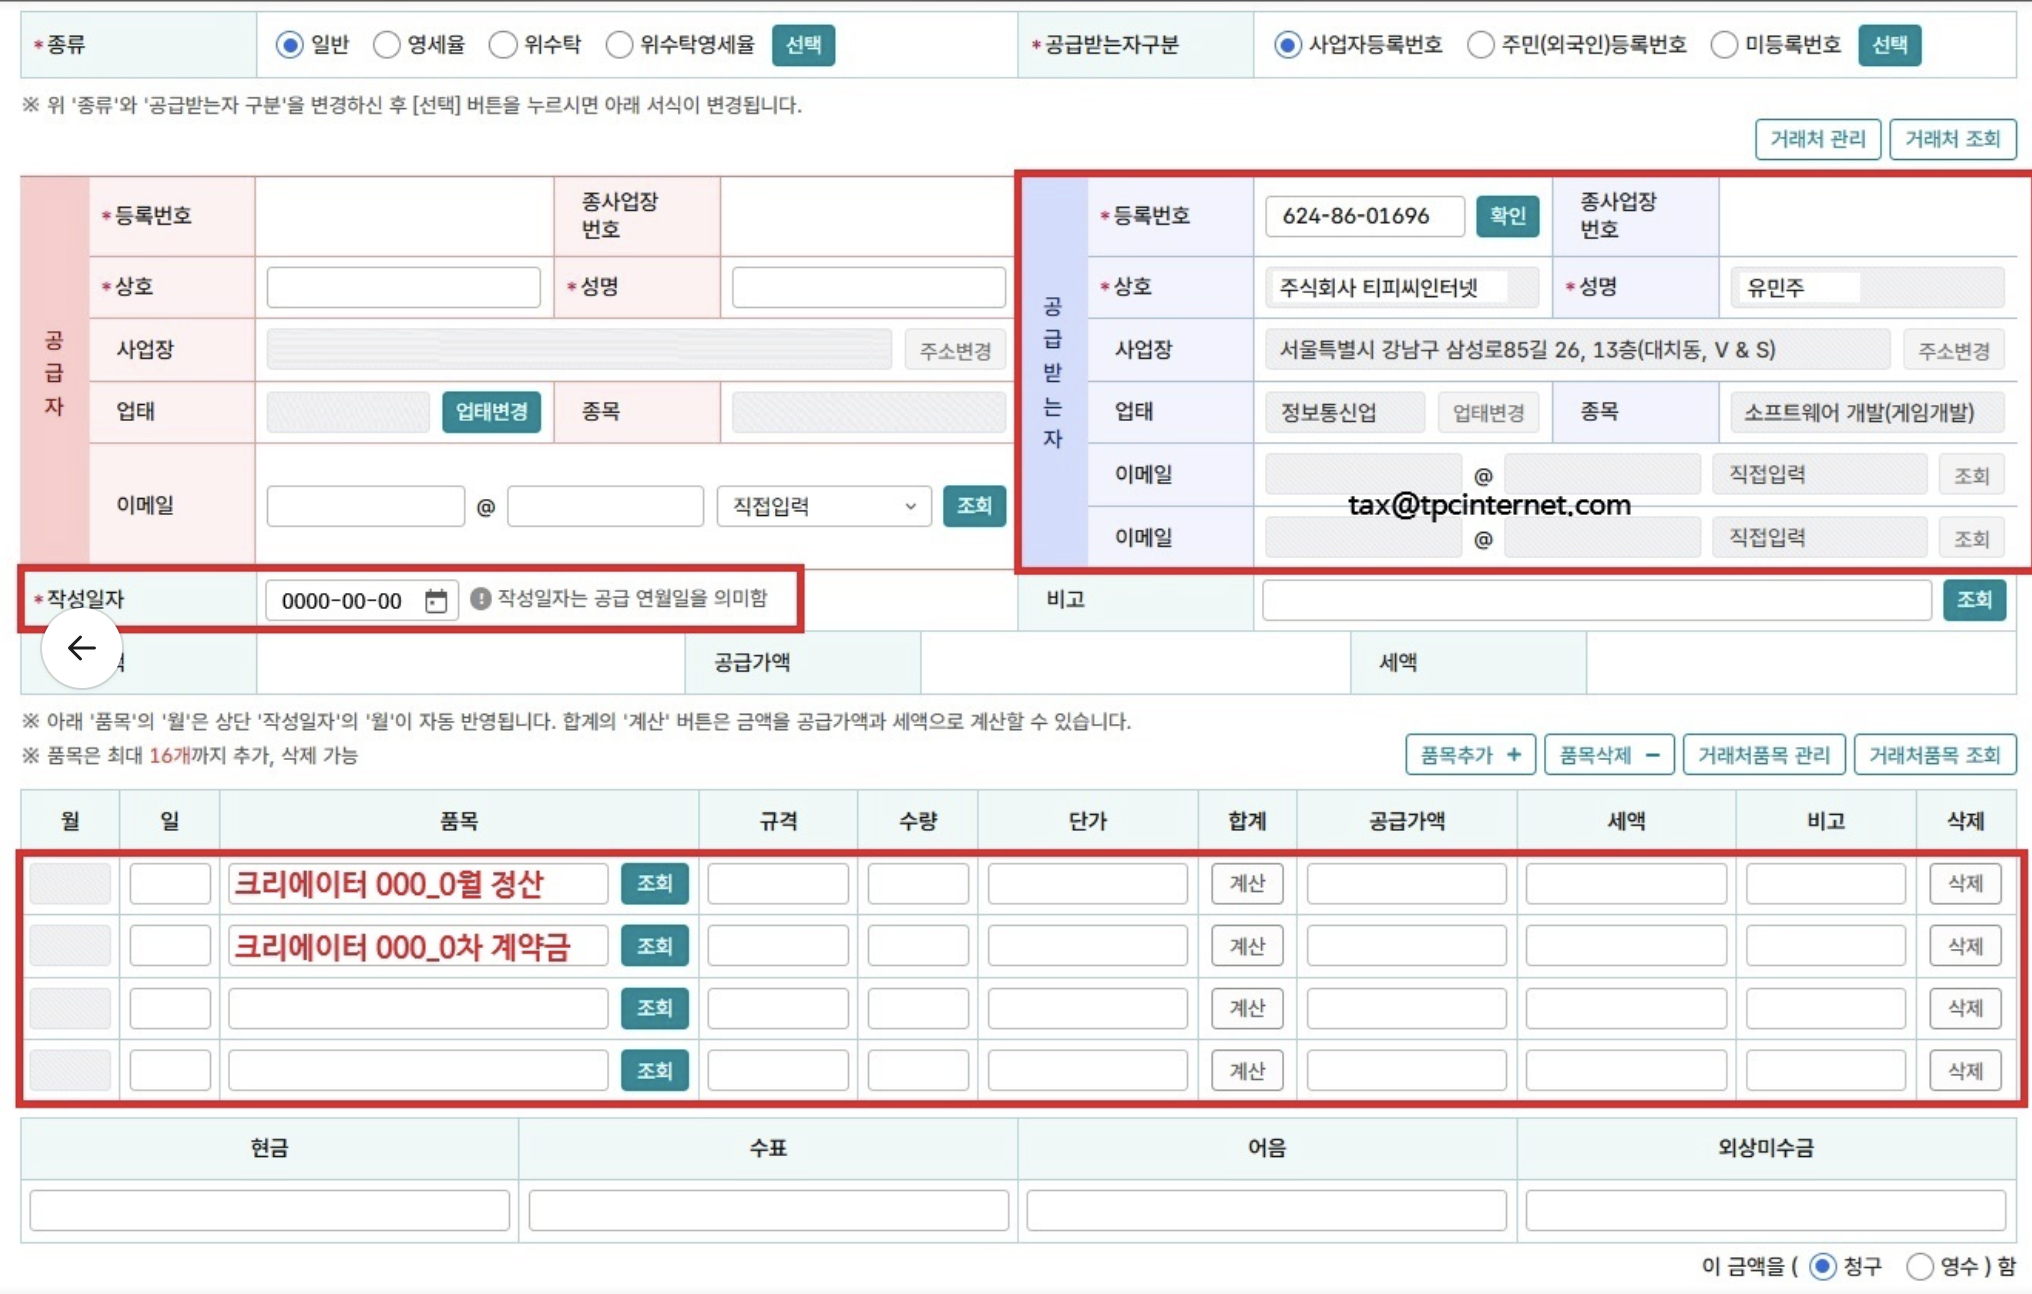
Task: Select 미등록번호 radio option
Action: (1724, 45)
